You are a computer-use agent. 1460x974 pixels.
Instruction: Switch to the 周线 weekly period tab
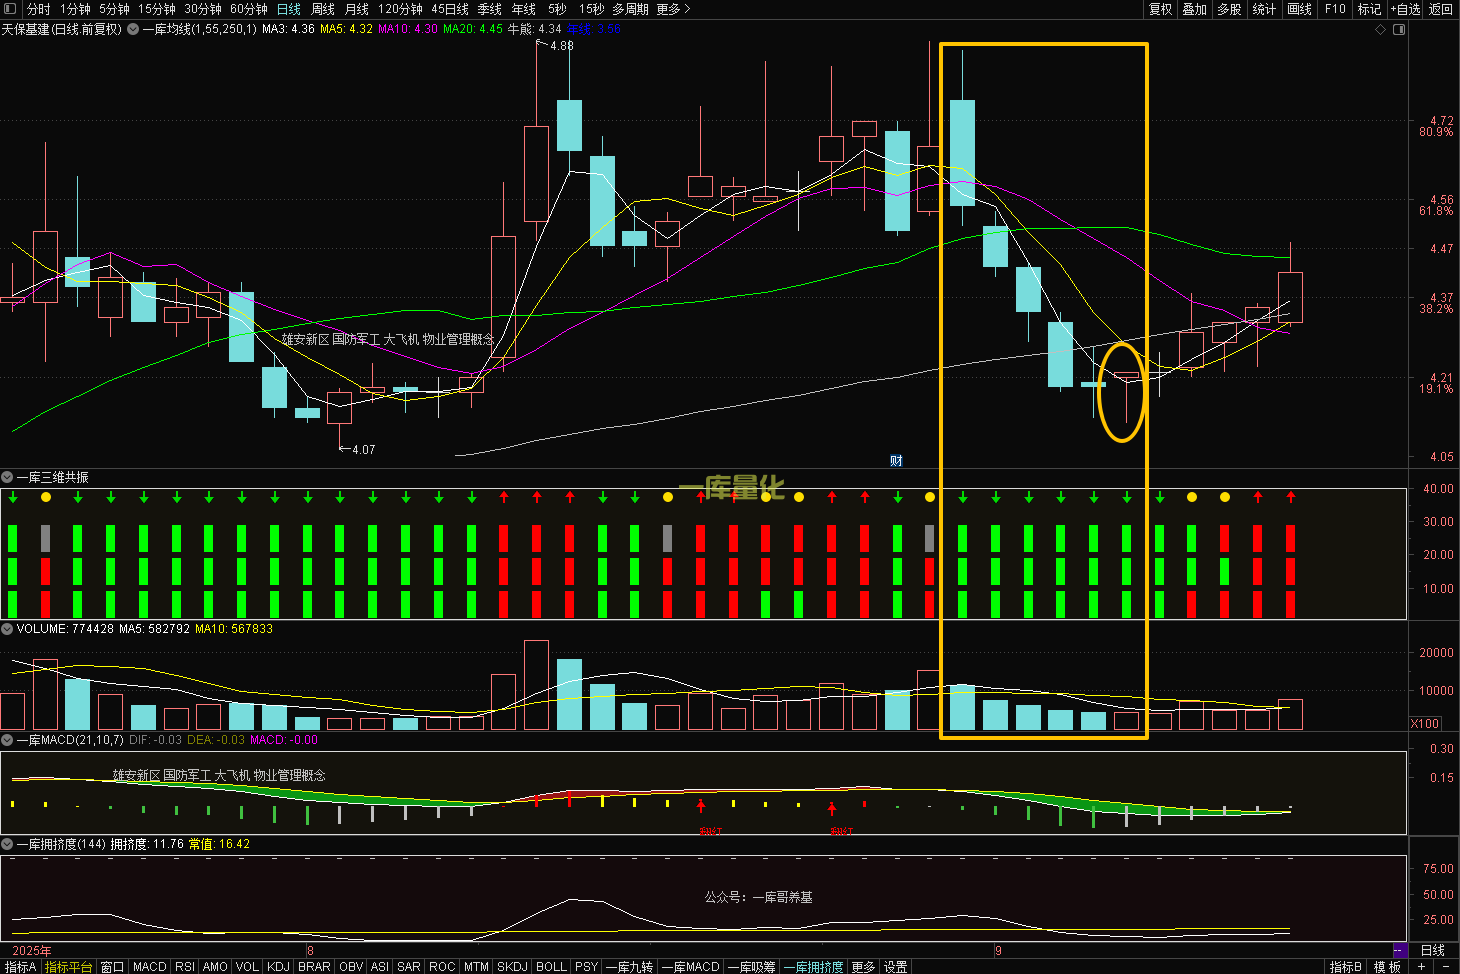[x=323, y=9]
